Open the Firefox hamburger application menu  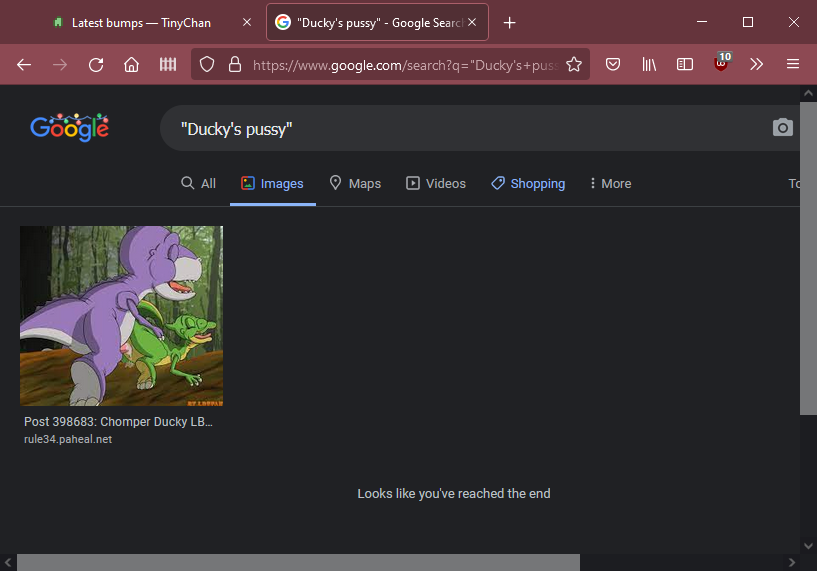(793, 64)
